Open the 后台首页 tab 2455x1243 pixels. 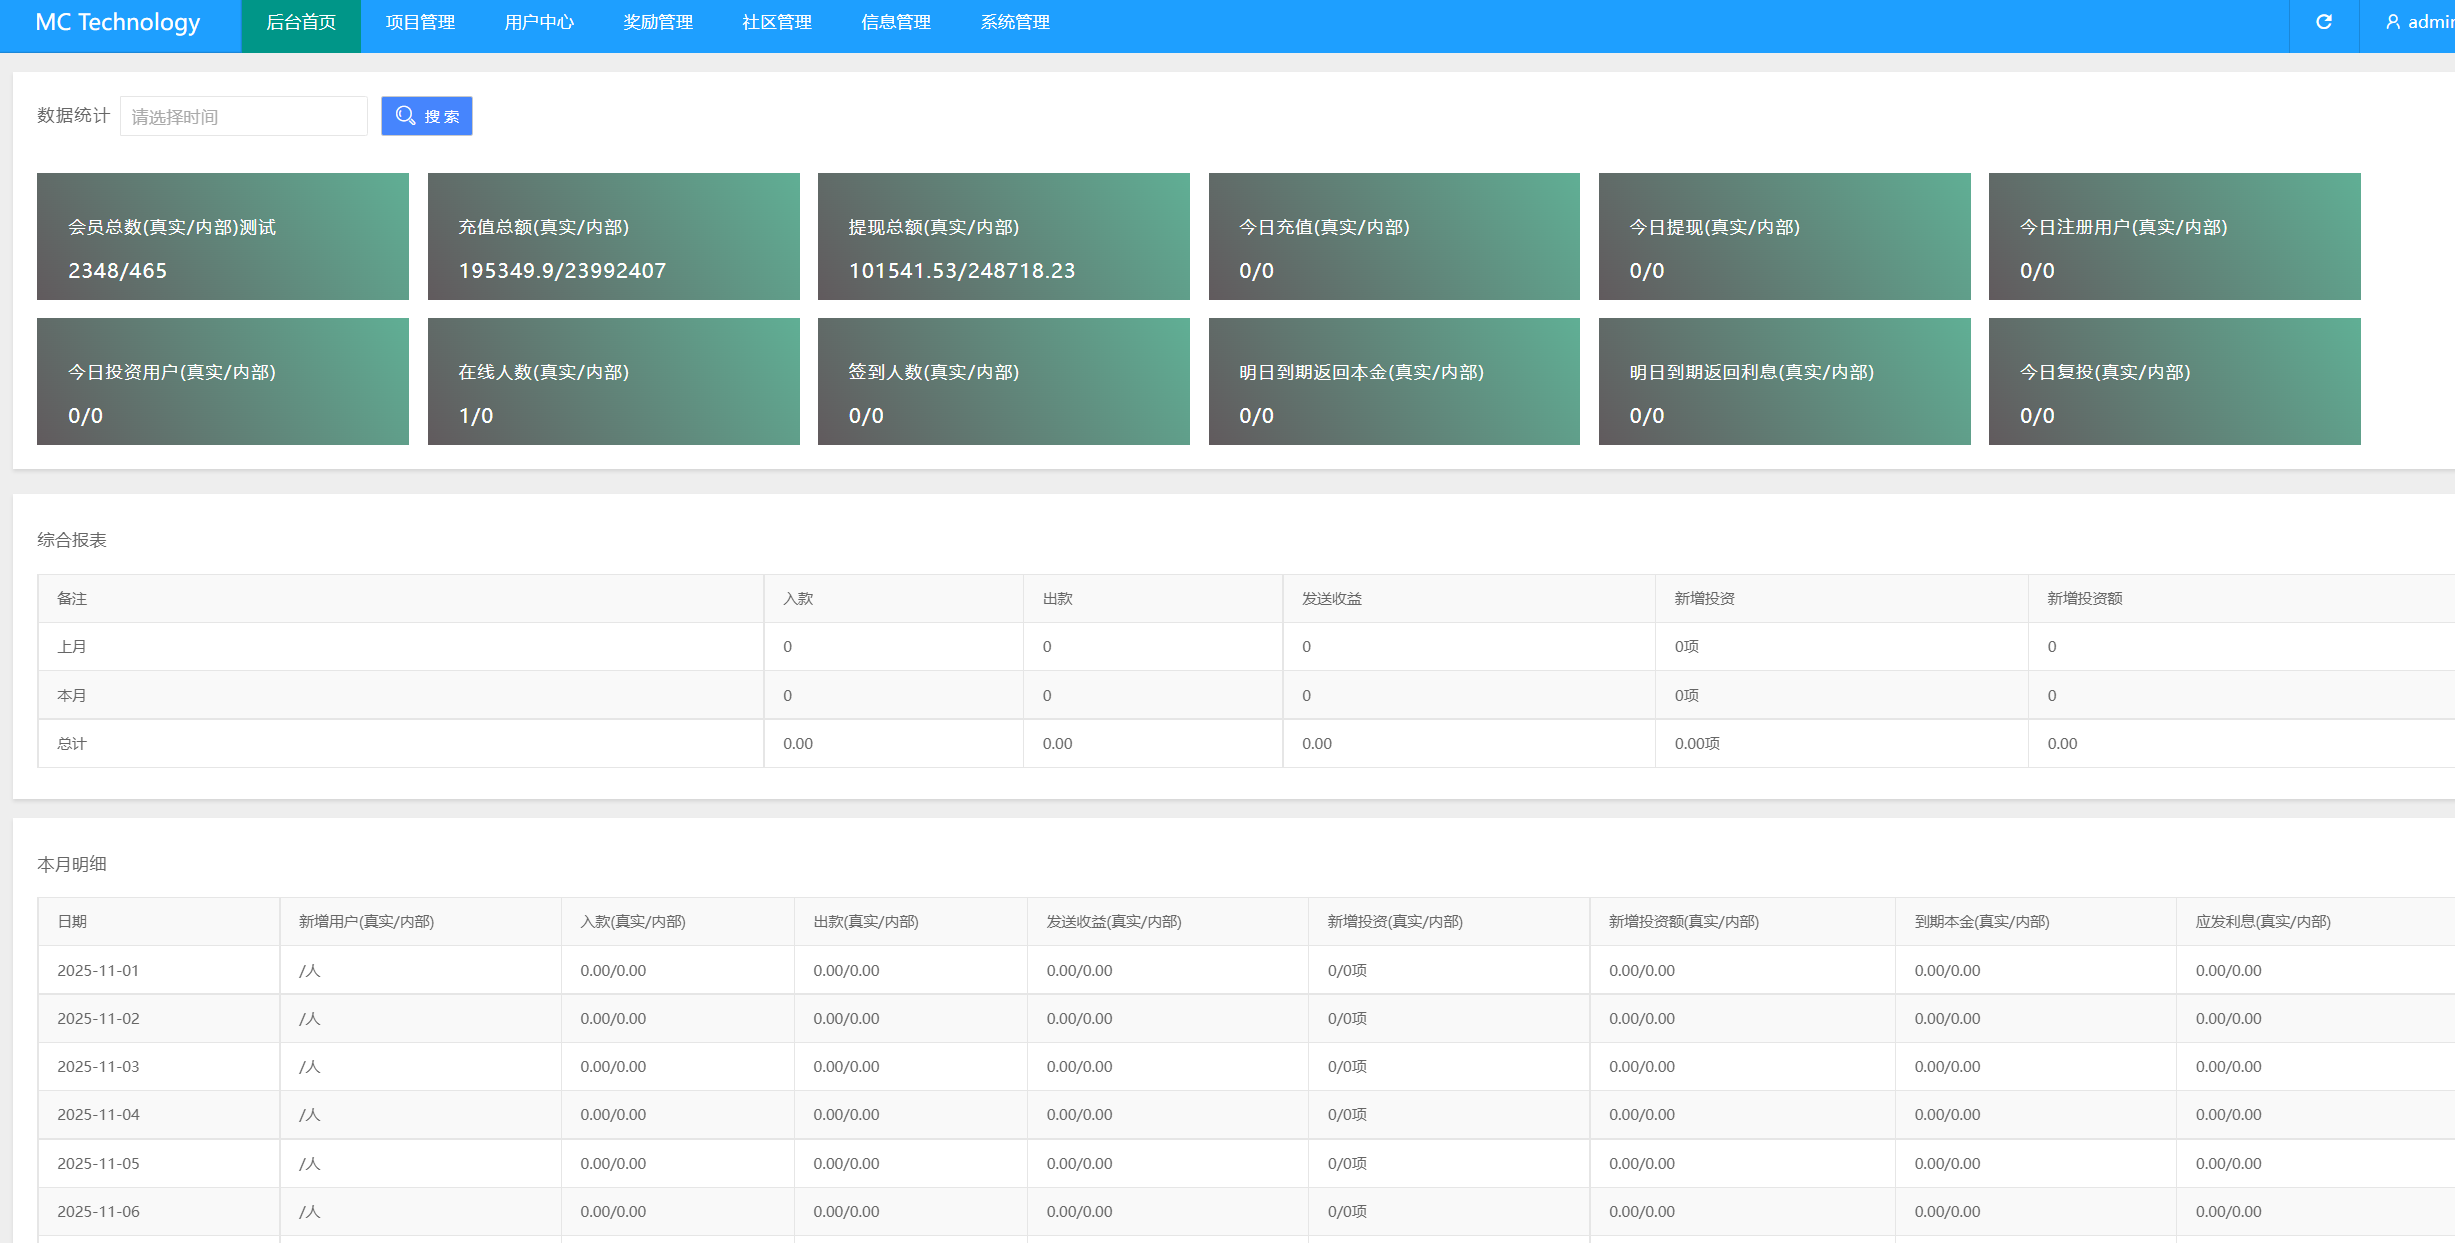tap(301, 23)
